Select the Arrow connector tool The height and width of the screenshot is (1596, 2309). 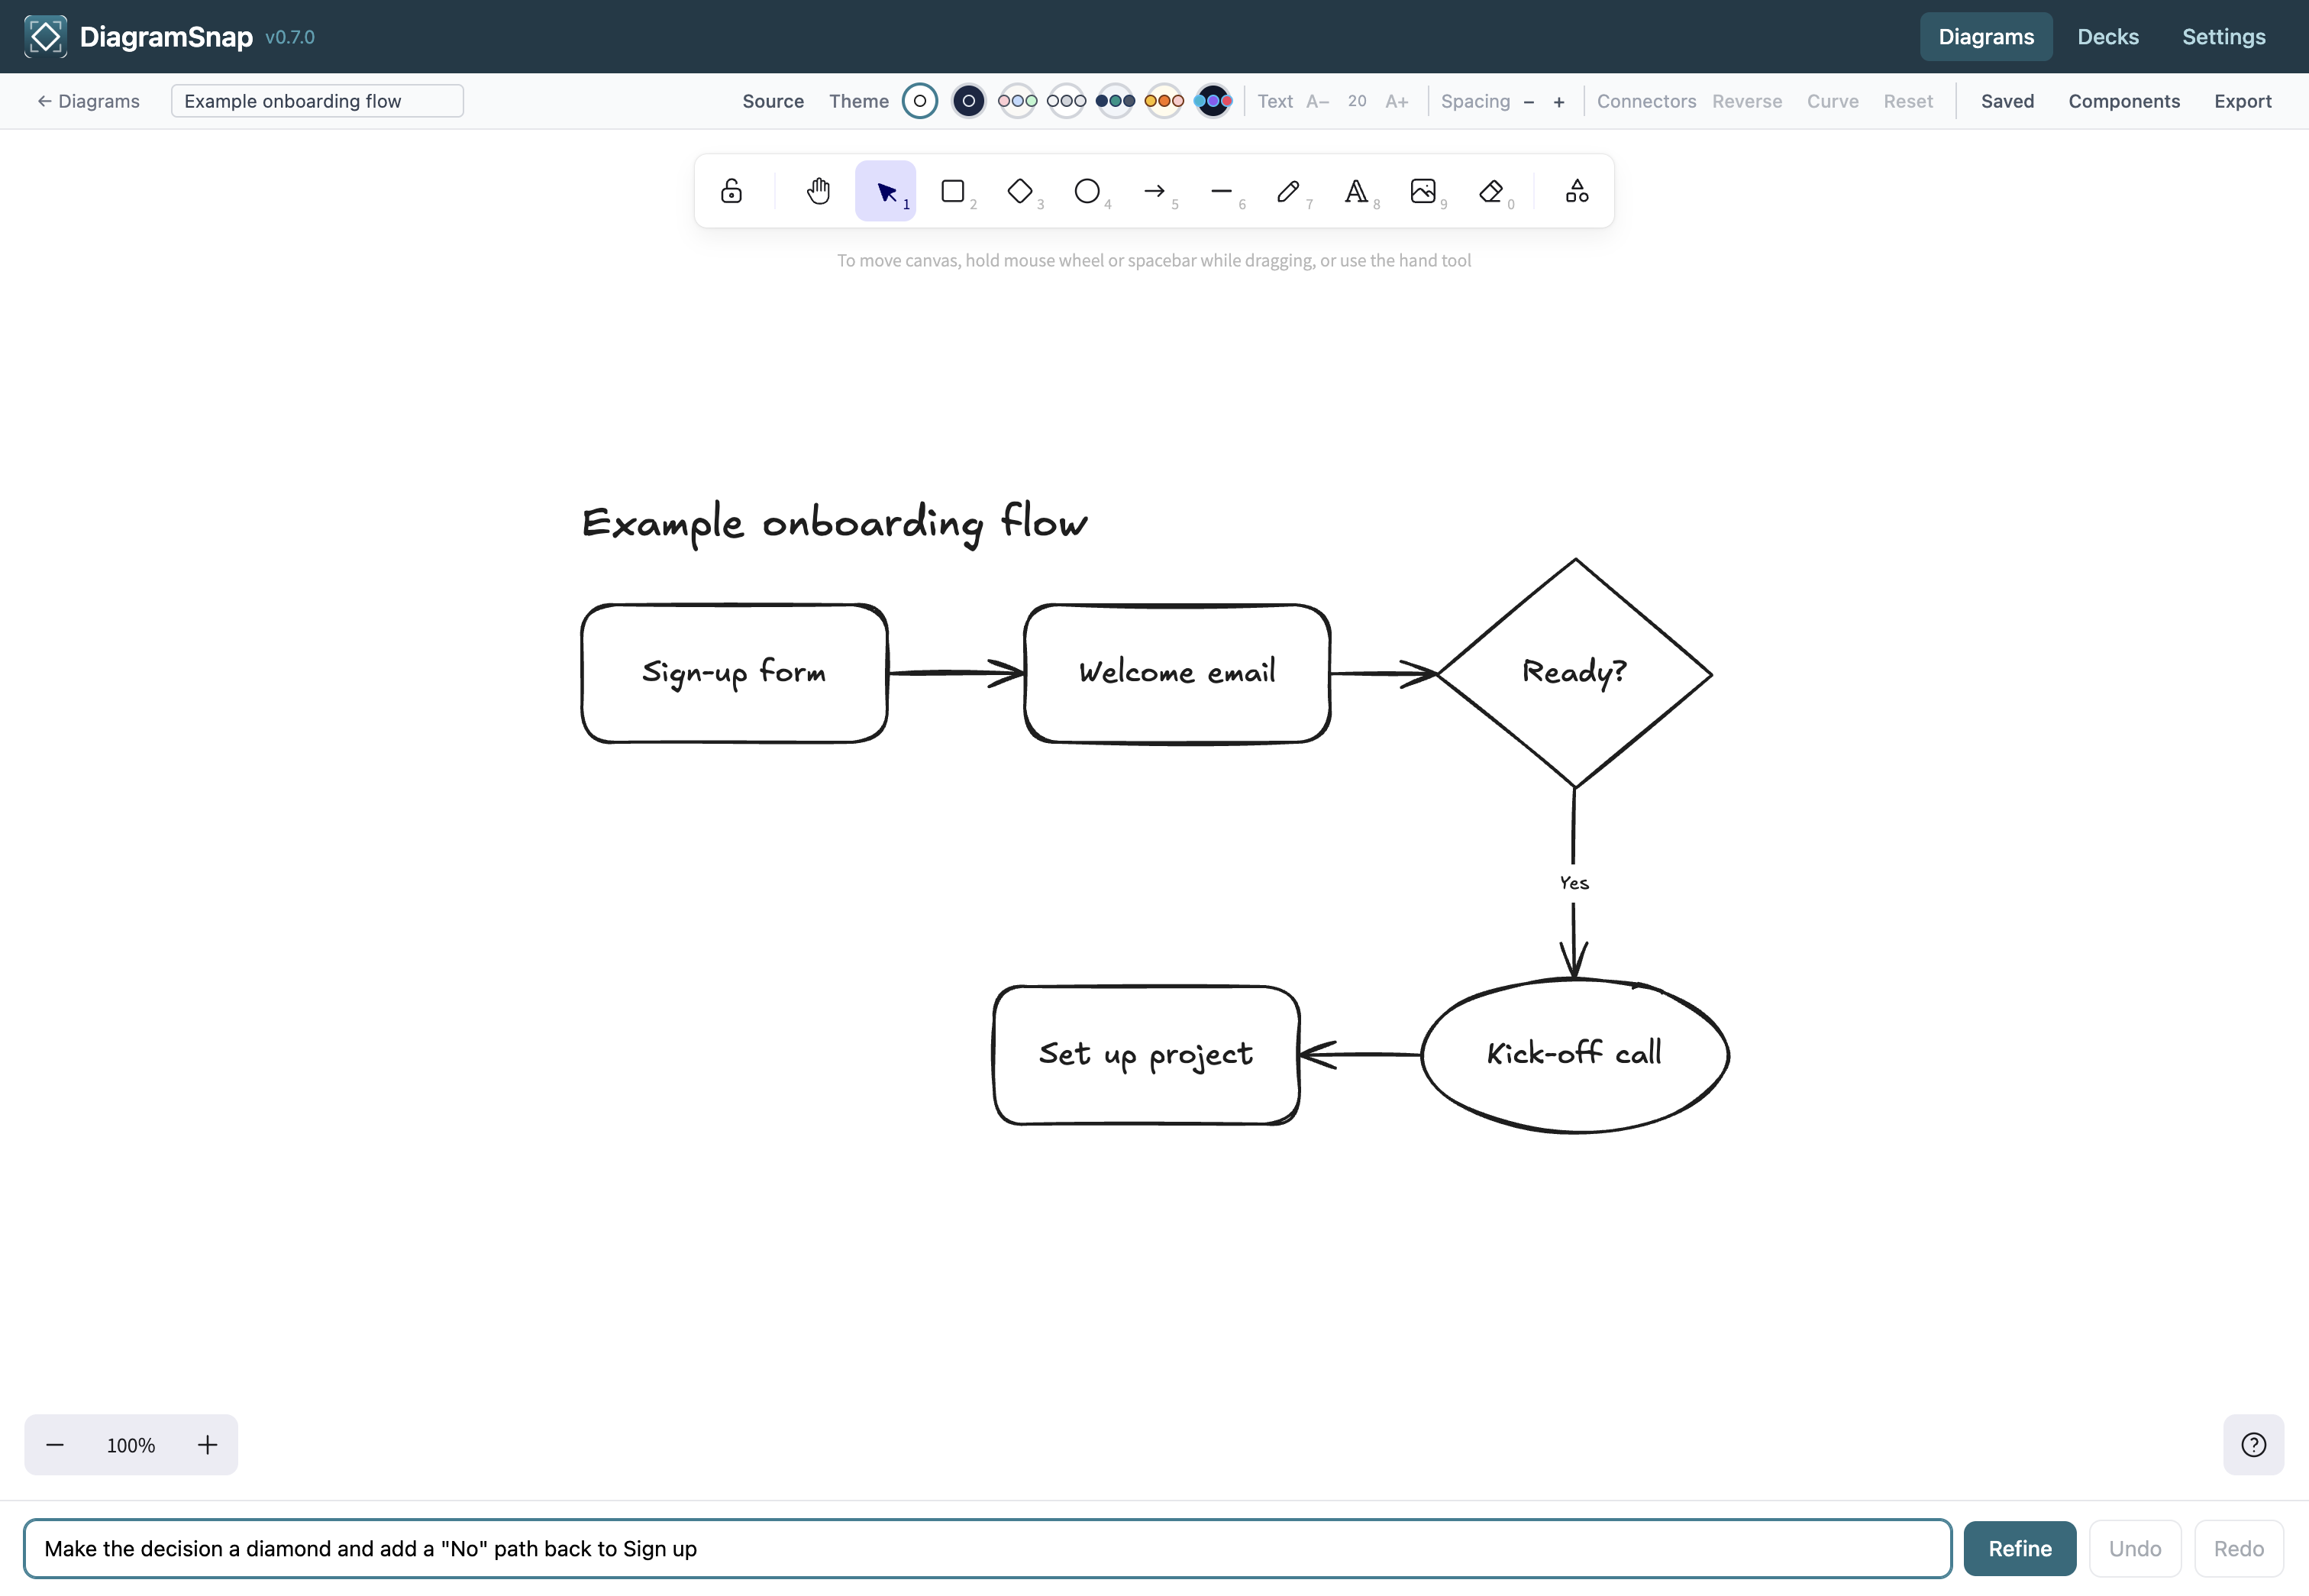1155,191
